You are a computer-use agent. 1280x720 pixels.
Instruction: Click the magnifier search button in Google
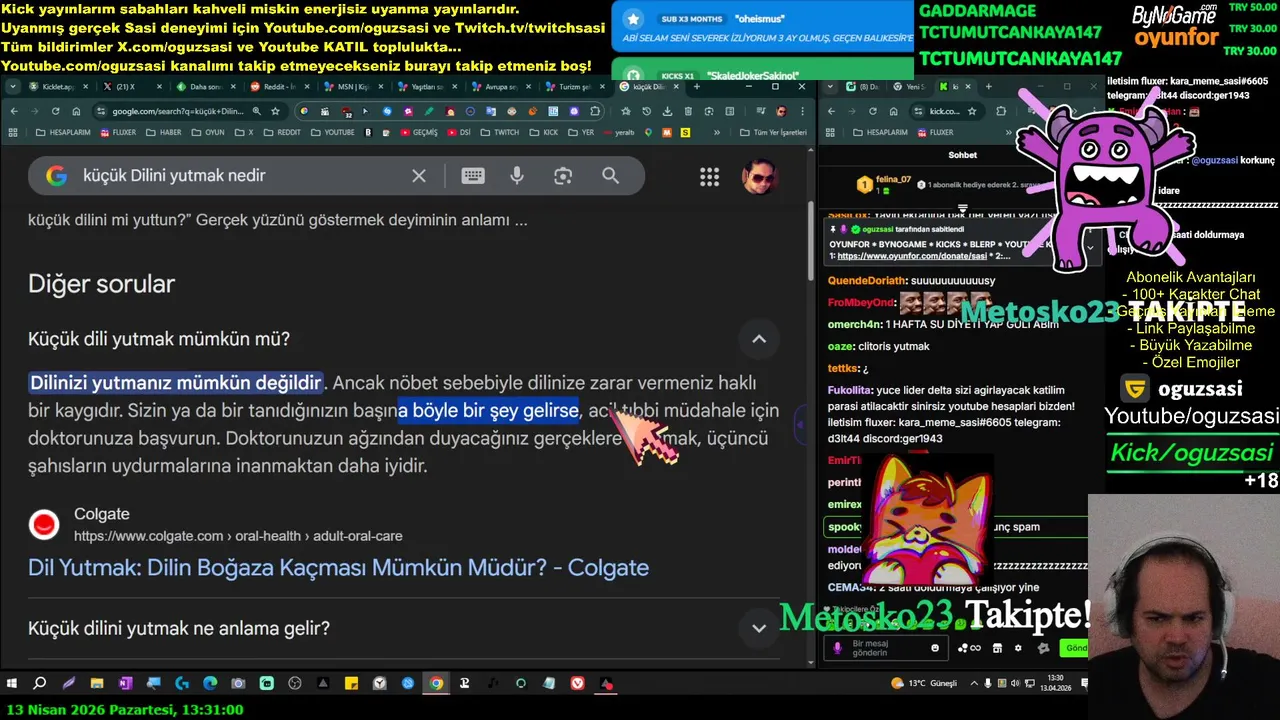tap(611, 176)
